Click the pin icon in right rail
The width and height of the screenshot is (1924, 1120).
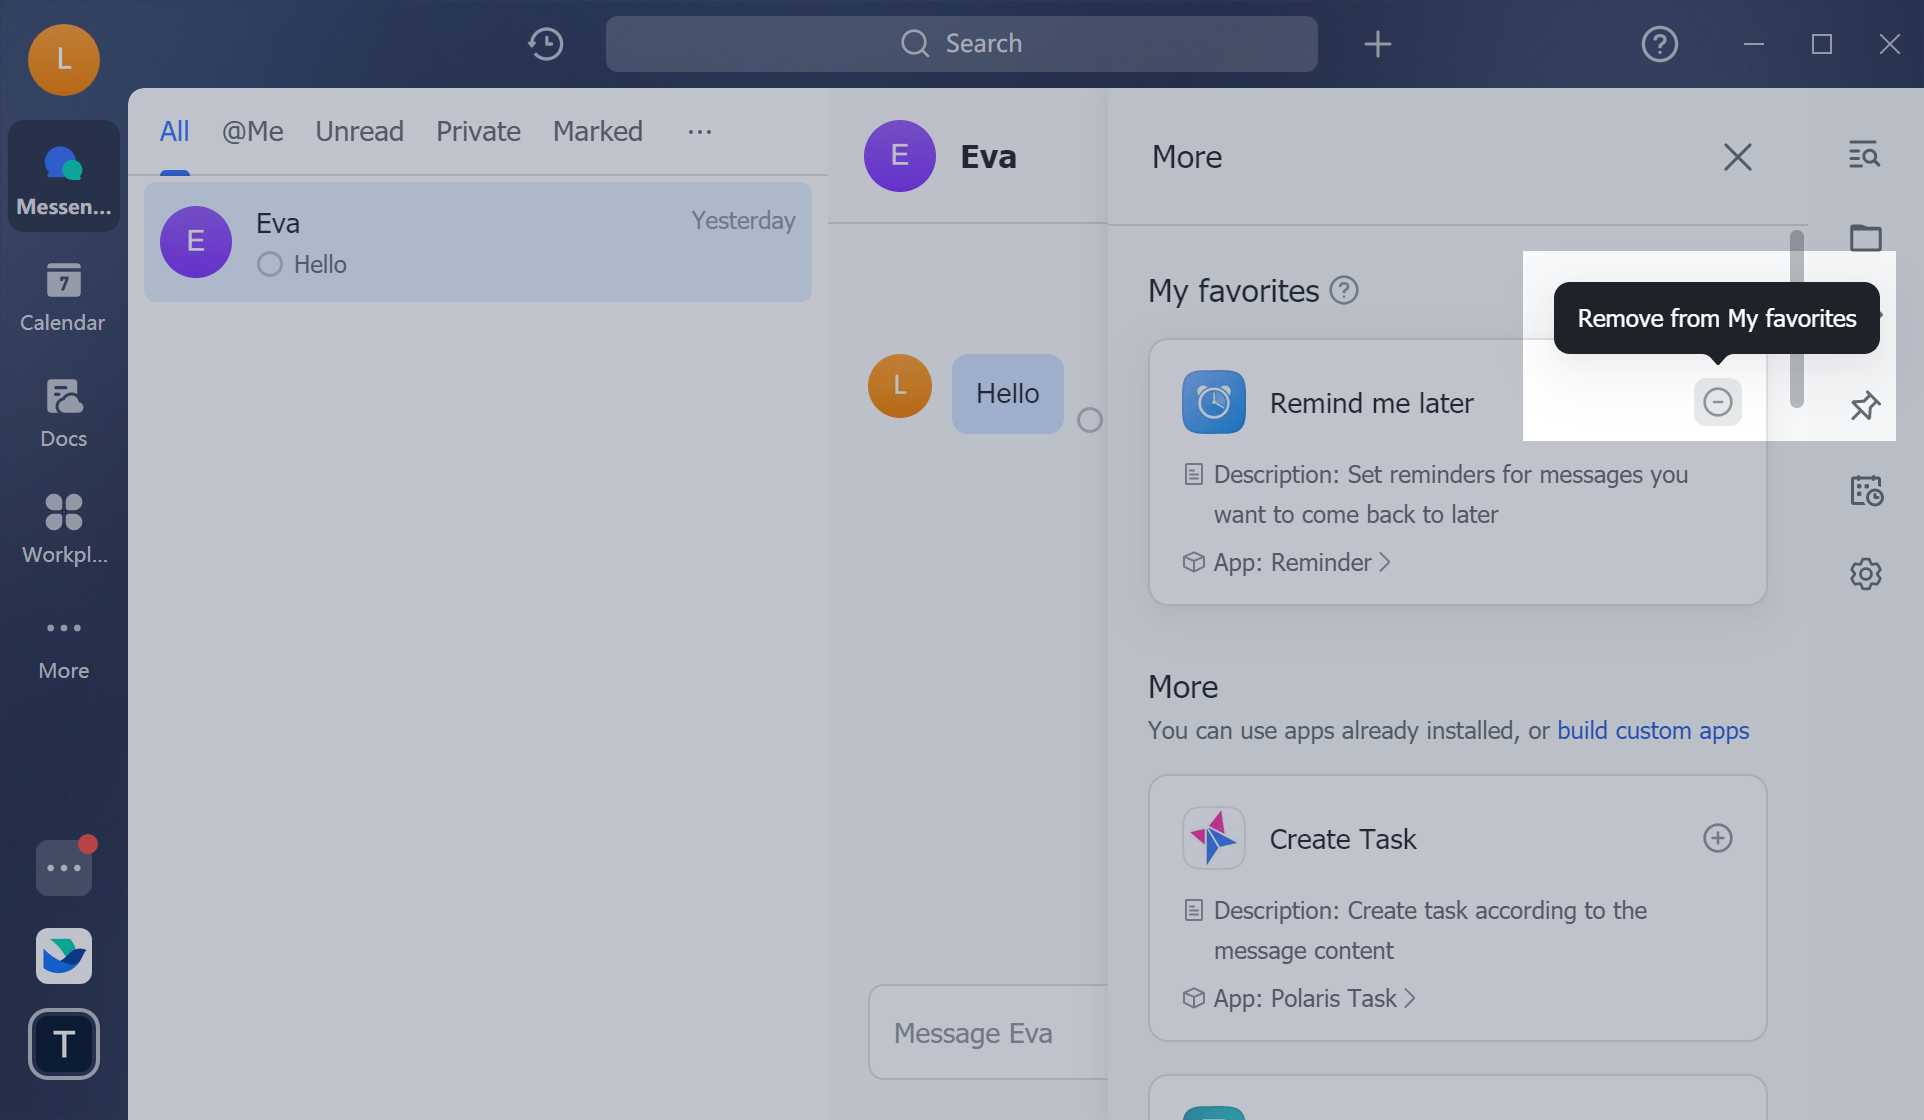point(1865,406)
